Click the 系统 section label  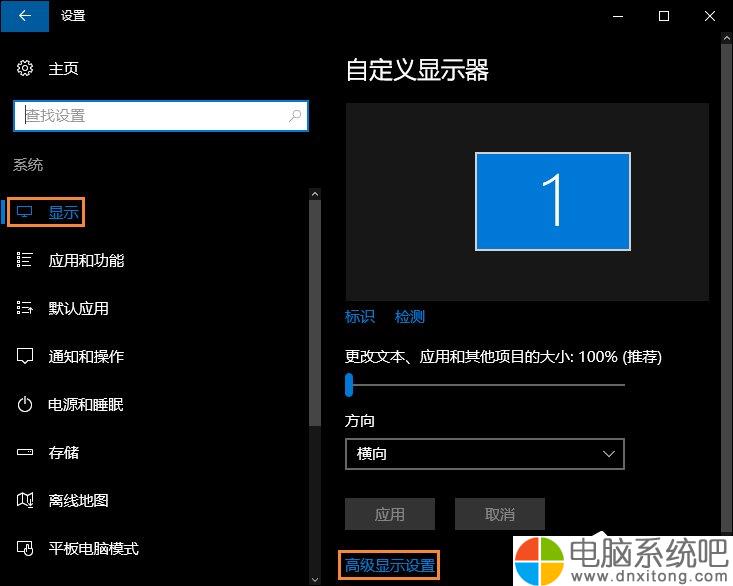click(28, 164)
